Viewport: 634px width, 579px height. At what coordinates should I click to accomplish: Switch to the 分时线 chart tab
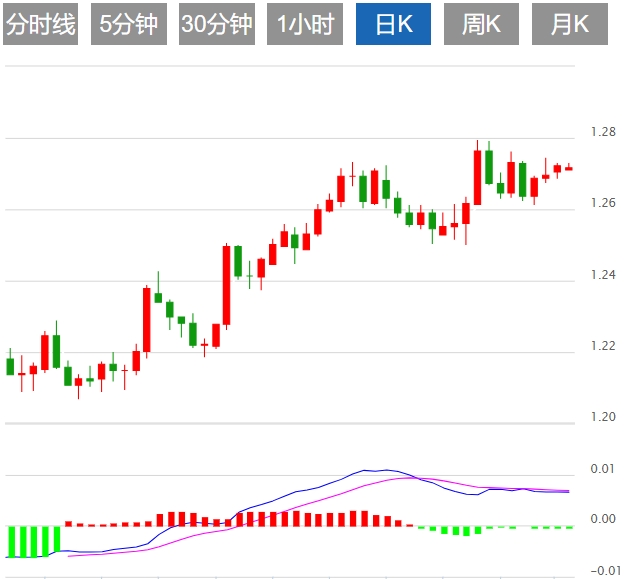click(x=40, y=24)
